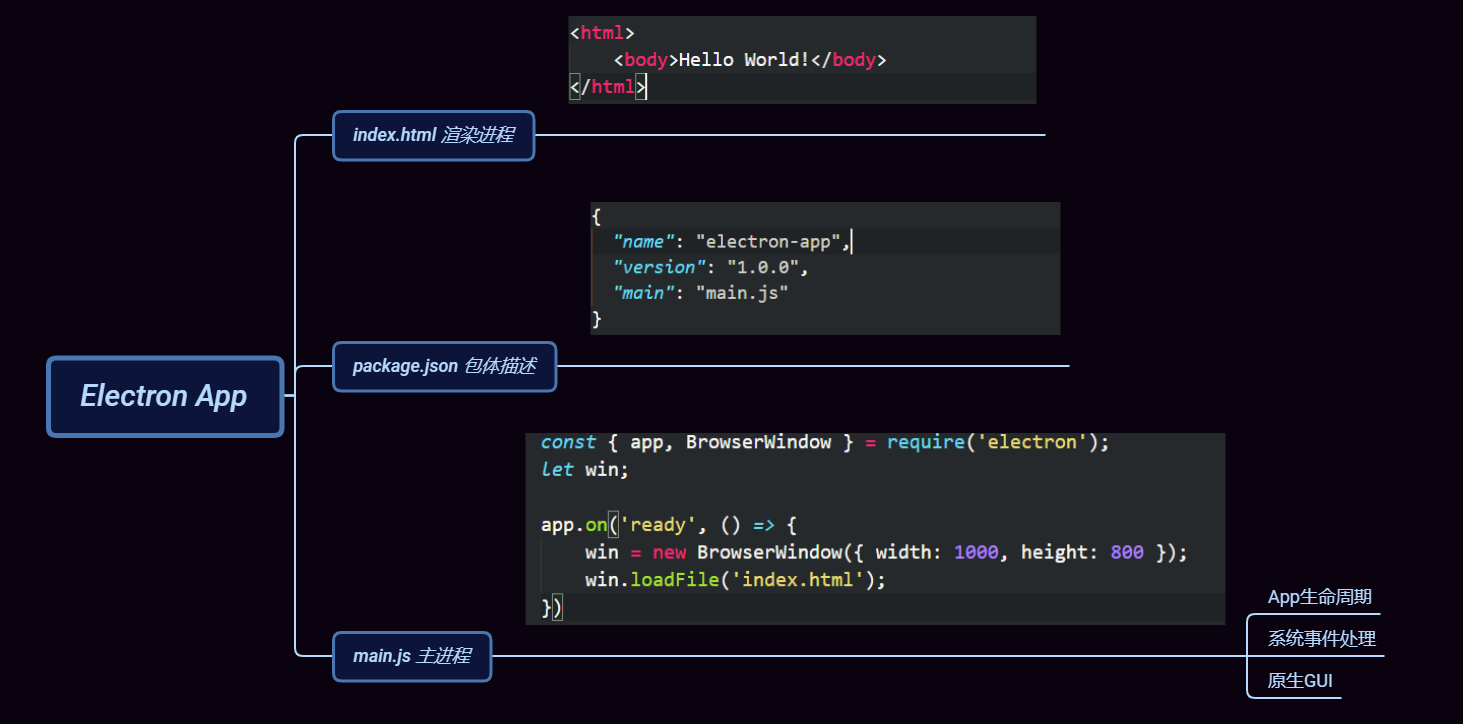Screen dimensions: 1463x724
Task: Select the Electron App root node
Action: [x=165, y=396]
